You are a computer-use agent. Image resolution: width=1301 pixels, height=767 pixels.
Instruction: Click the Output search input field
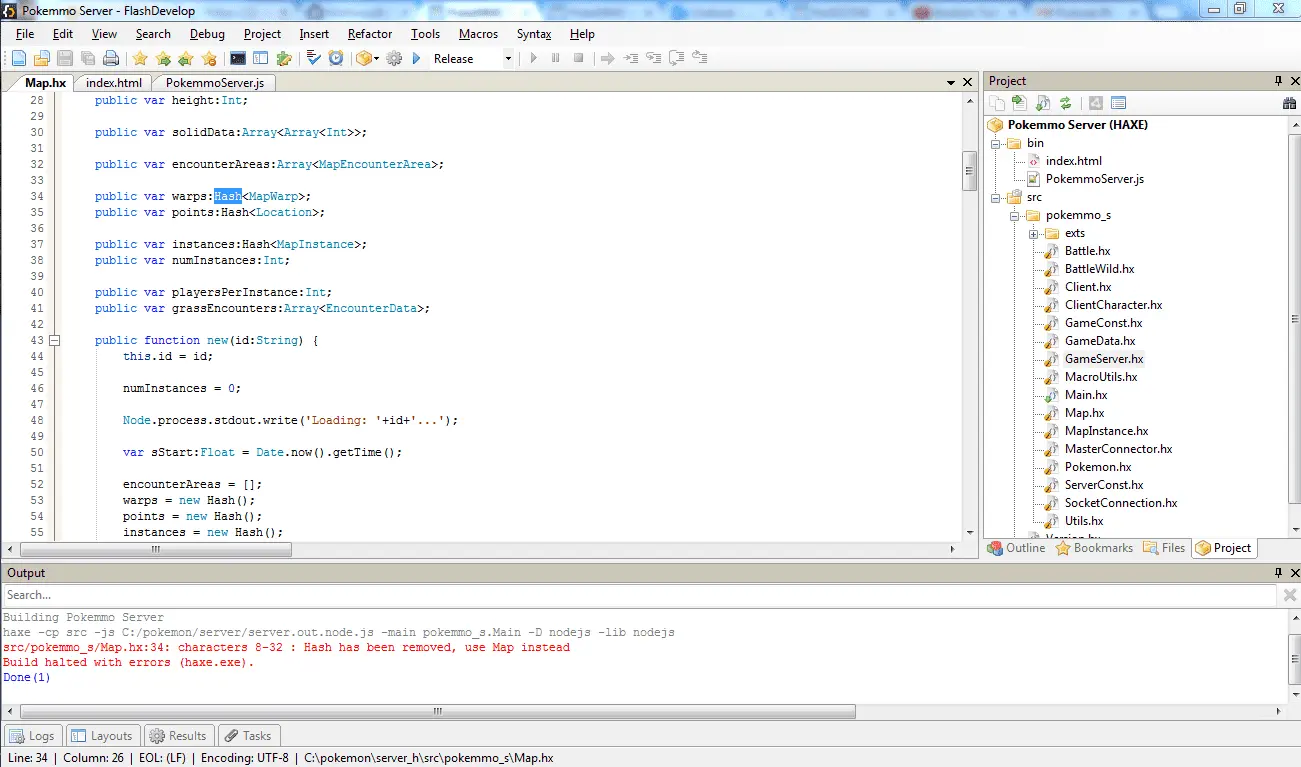(640, 595)
